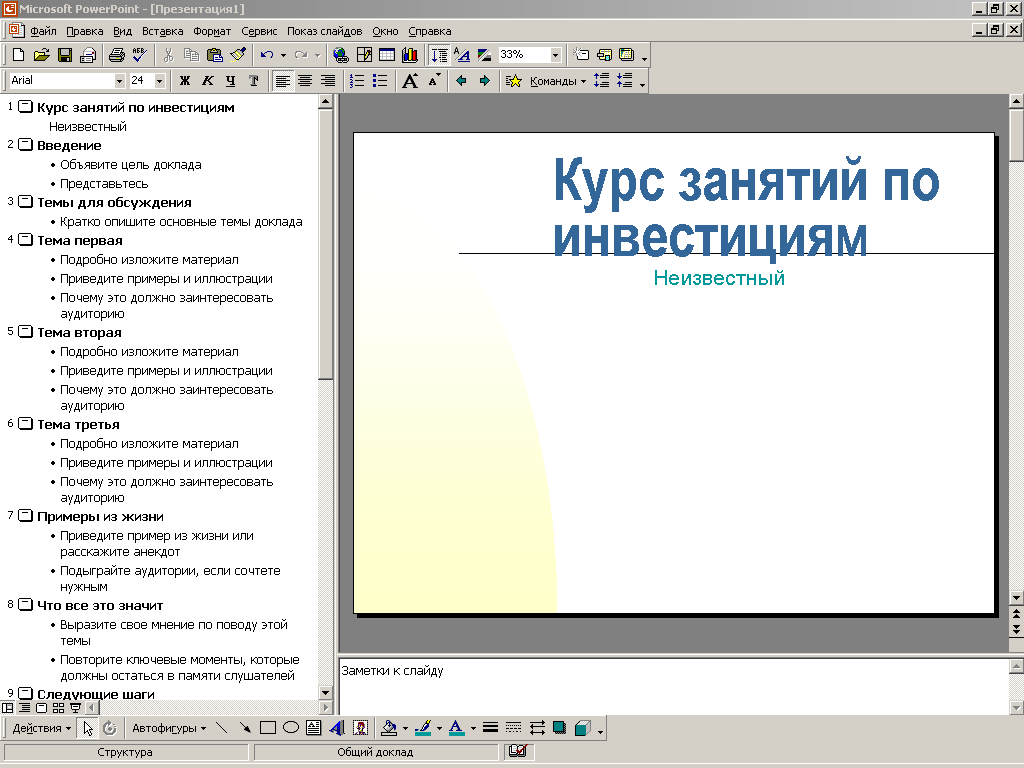Insert a hyperlink using the globe icon
This screenshot has width=1024, height=768.
(x=340, y=55)
